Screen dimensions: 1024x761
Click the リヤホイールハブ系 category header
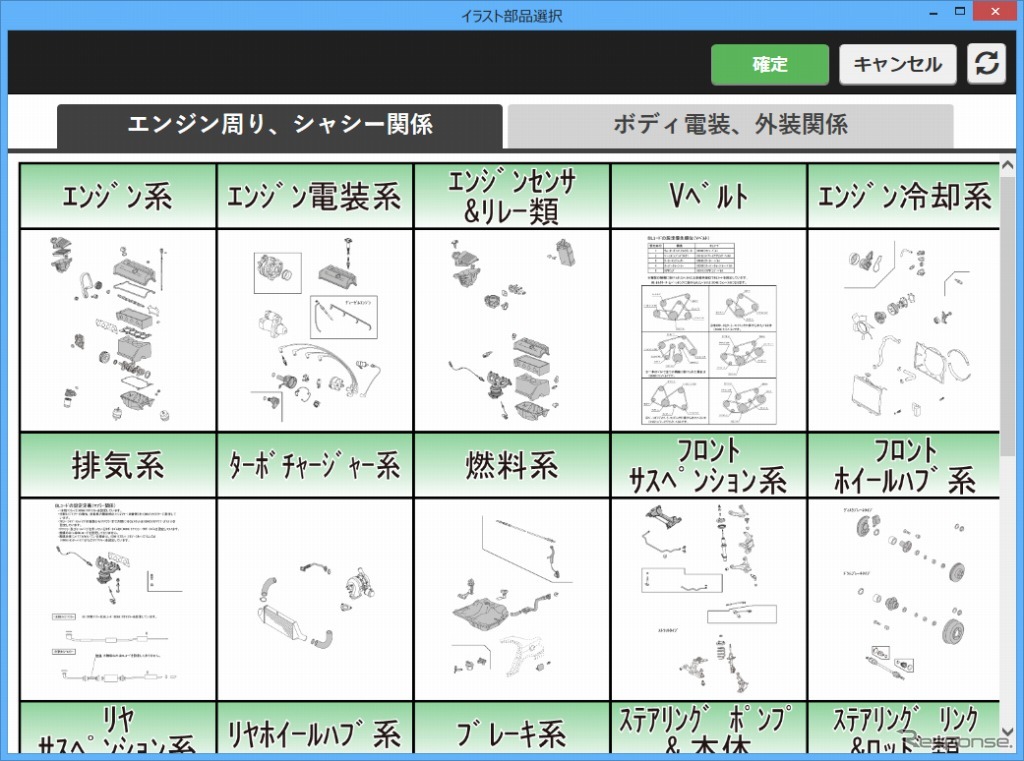315,732
